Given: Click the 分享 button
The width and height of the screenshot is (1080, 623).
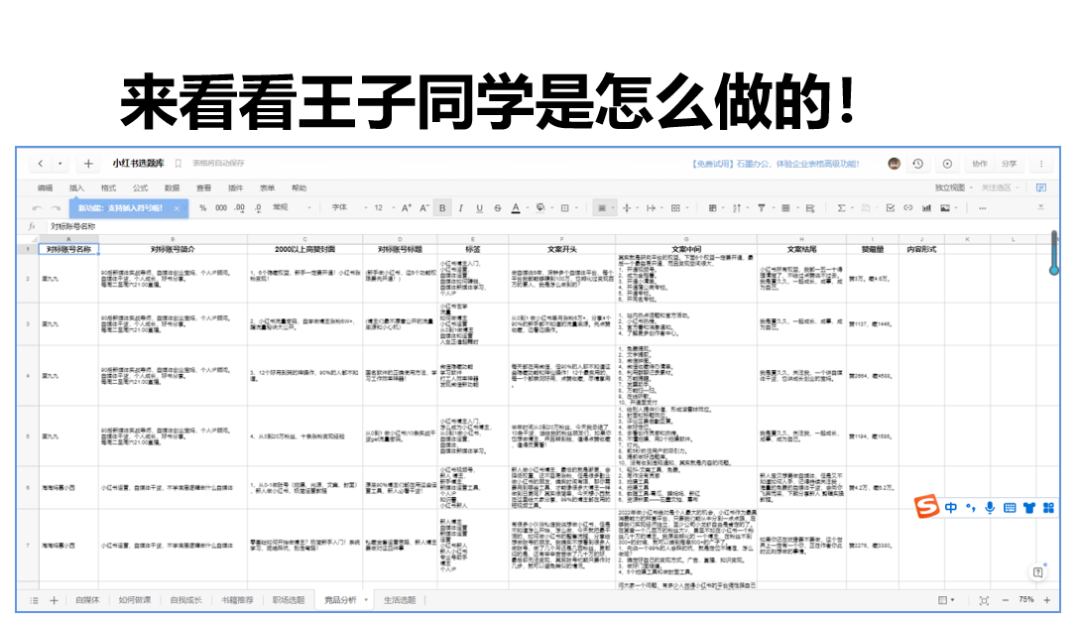Looking at the screenshot, I should point(1009,164).
